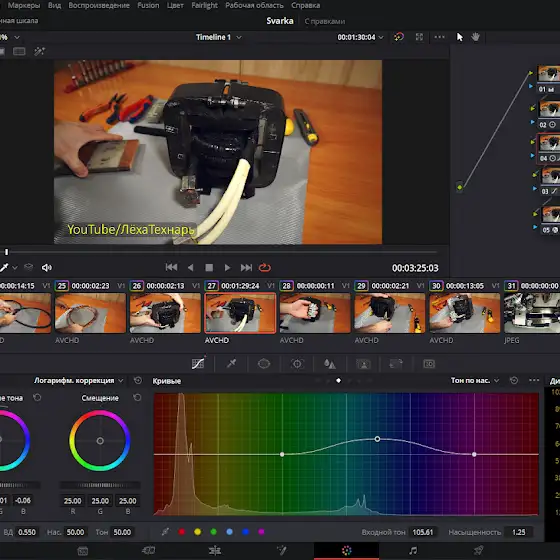560x560 pixels.
Task: Open the 00:01:30:04 timecode dropdown
Action: [360, 37]
